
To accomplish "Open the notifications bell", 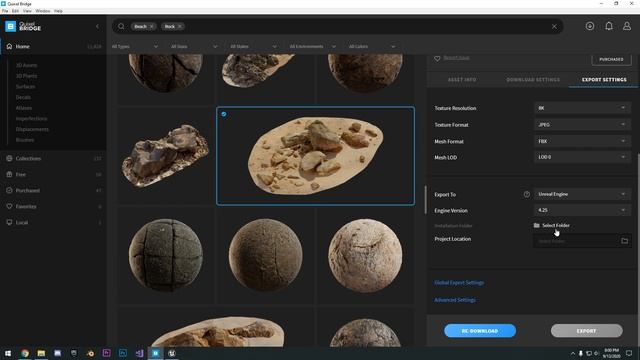I will pyautogui.click(x=609, y=26).
